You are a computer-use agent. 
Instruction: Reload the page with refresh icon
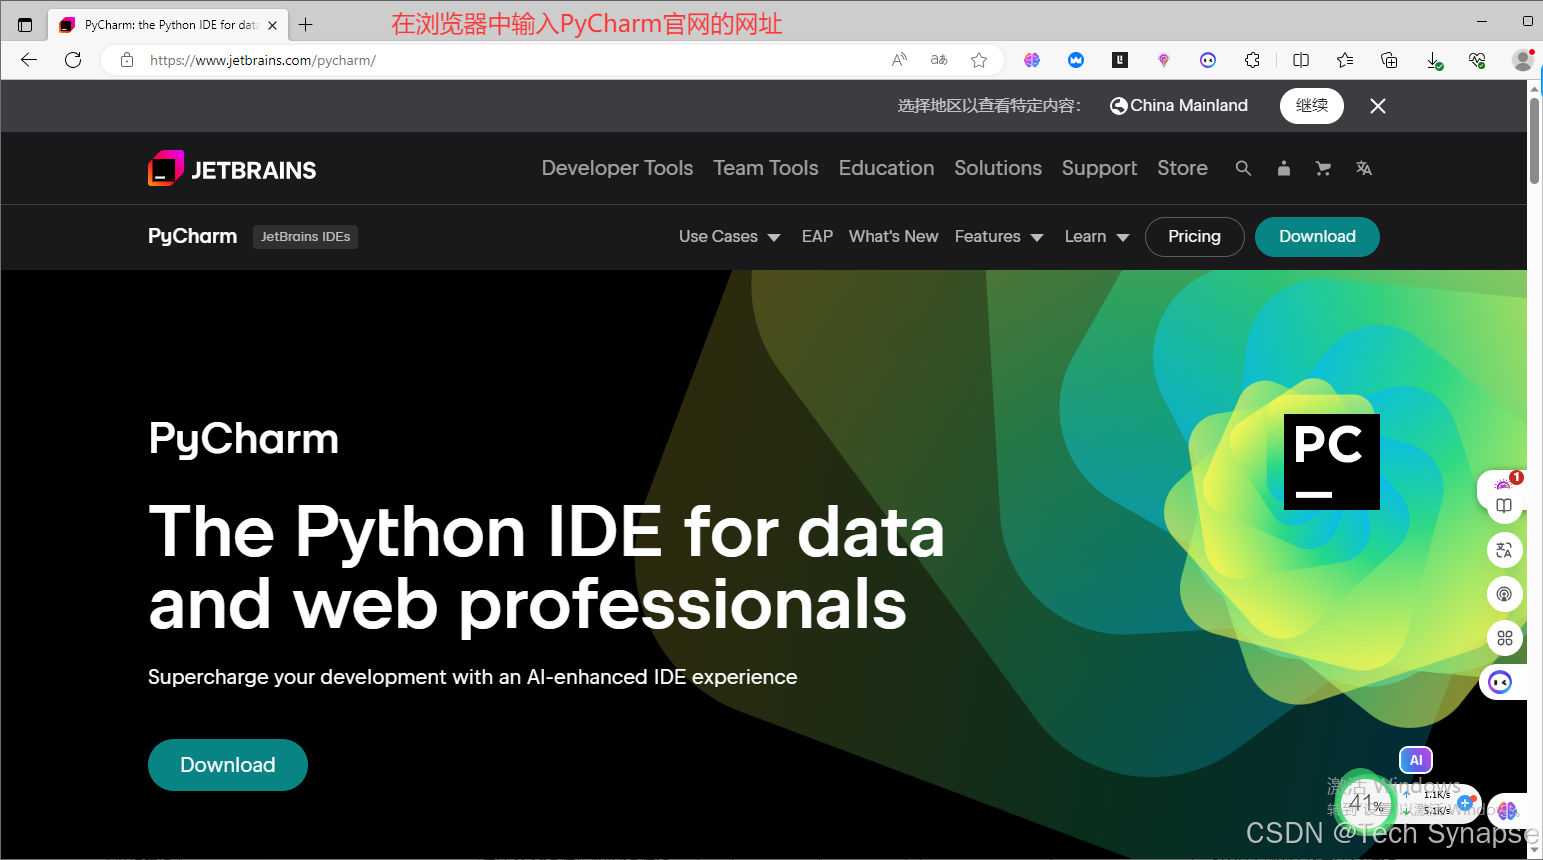point(73,60)
